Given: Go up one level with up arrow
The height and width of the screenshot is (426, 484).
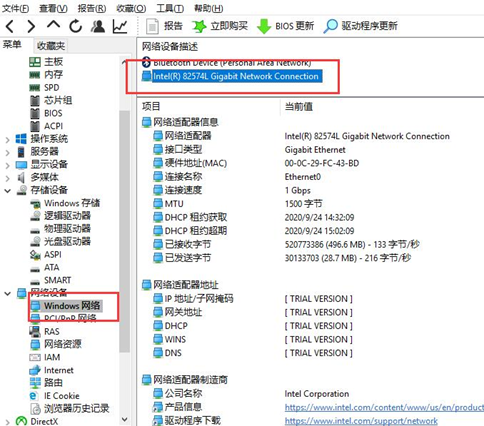Looking at the screenshot, I should point(54,25).
